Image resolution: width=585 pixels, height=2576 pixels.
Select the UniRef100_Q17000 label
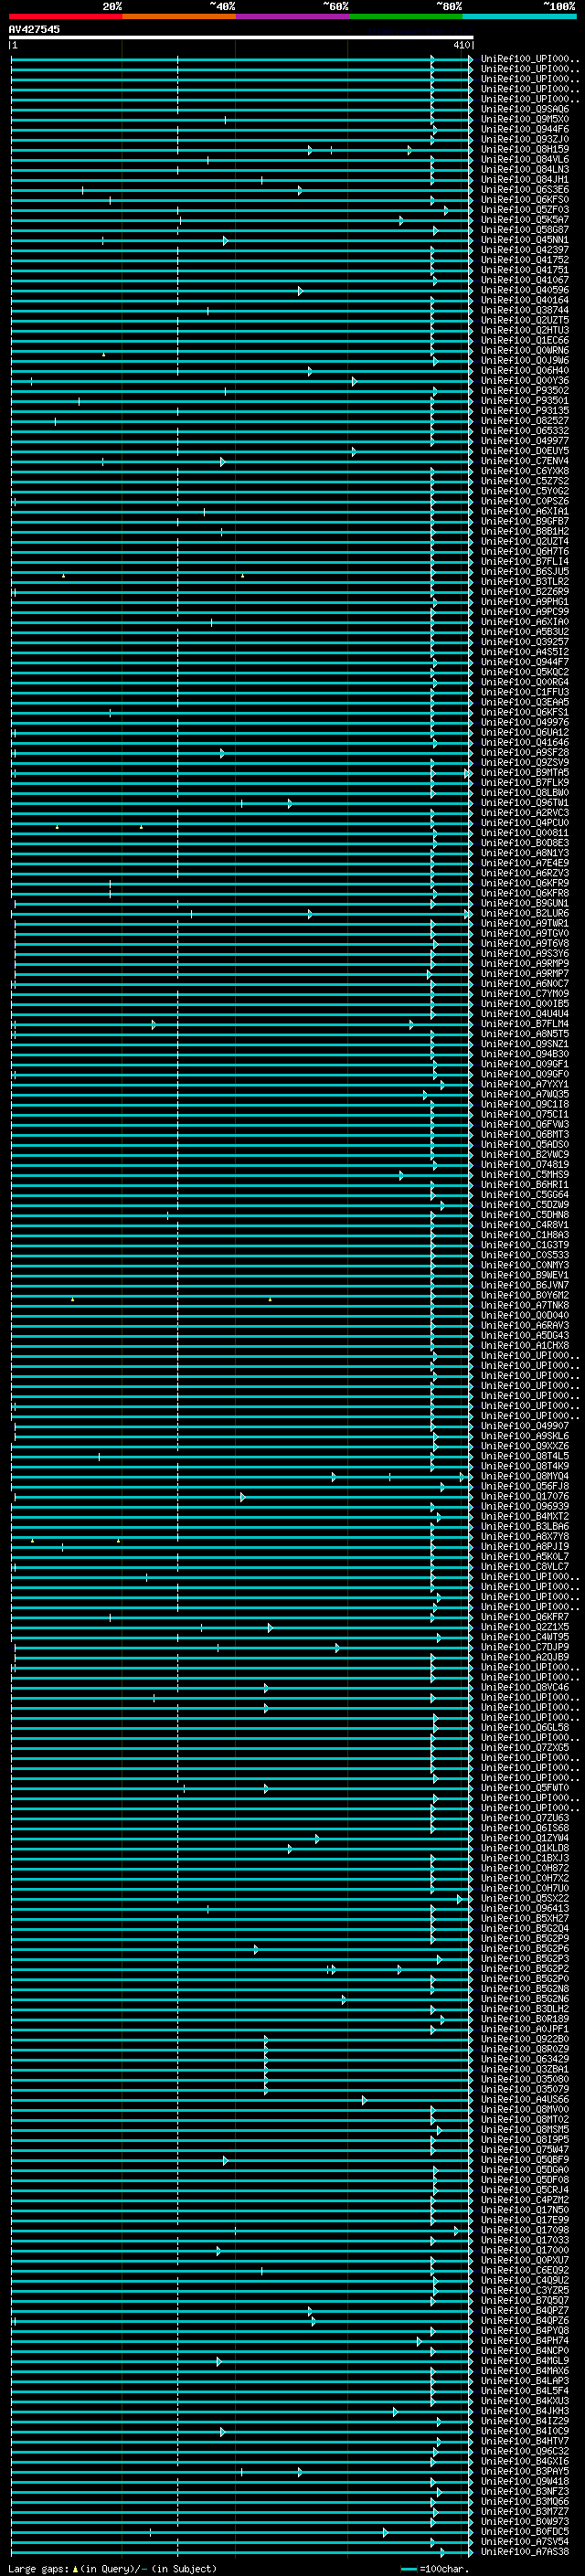click(525, 2250)
